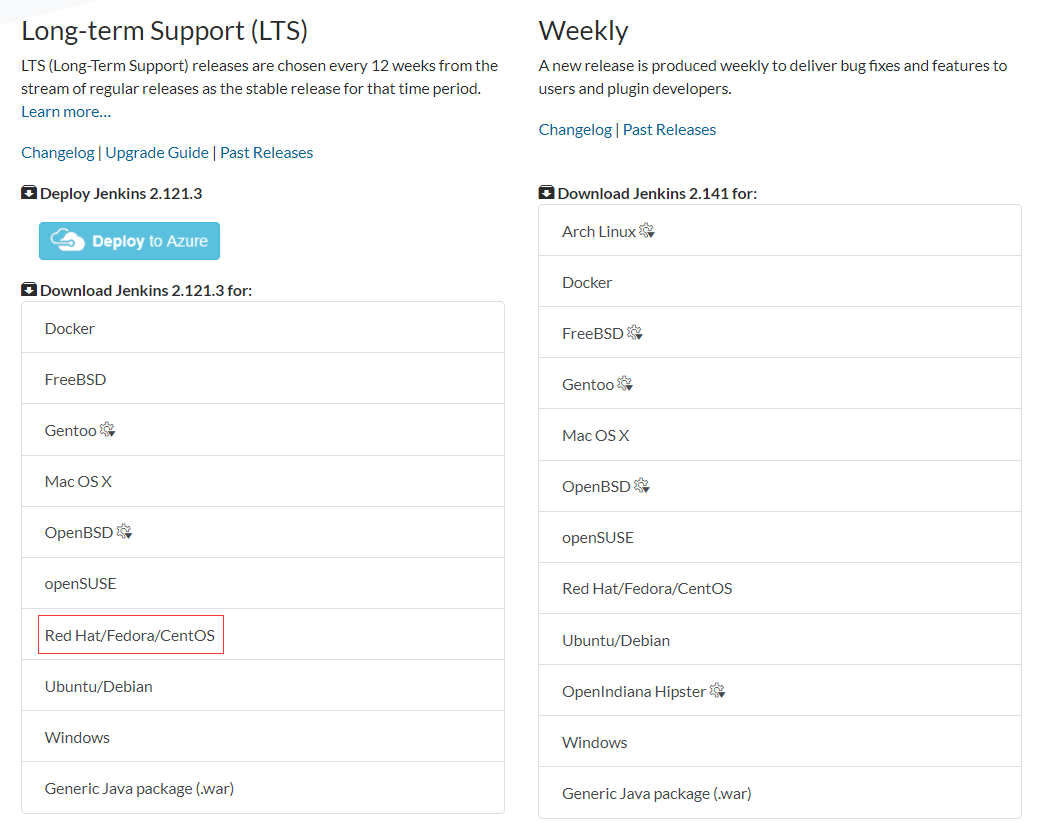
Task: Click the download icon before Deploy Jenkins 2.121.3
Action: [x=29, y=193]
